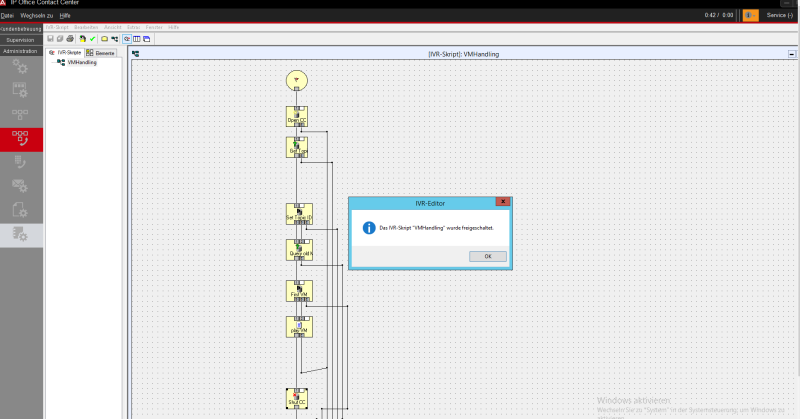Click the save script toolbar icon

[51, 39]
